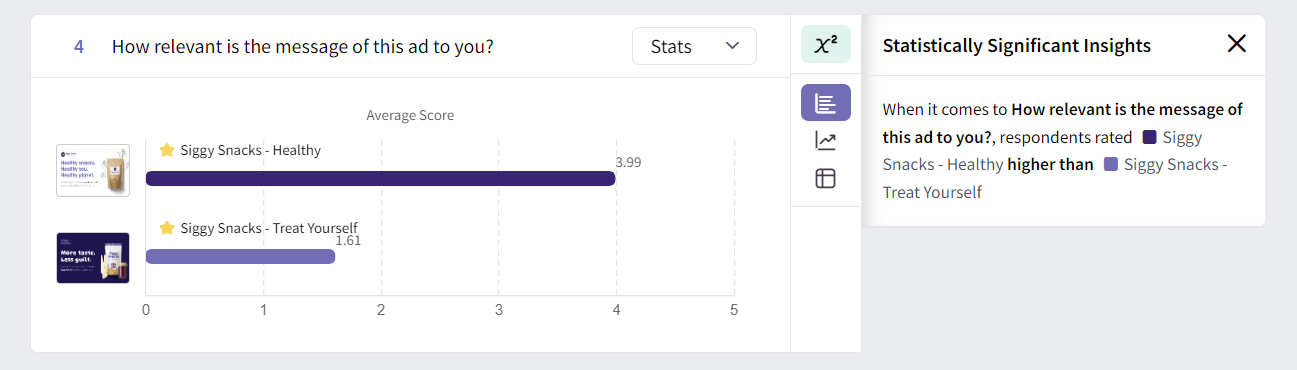Toggle the chi-square significance insights icon

(x=825, y=45)
